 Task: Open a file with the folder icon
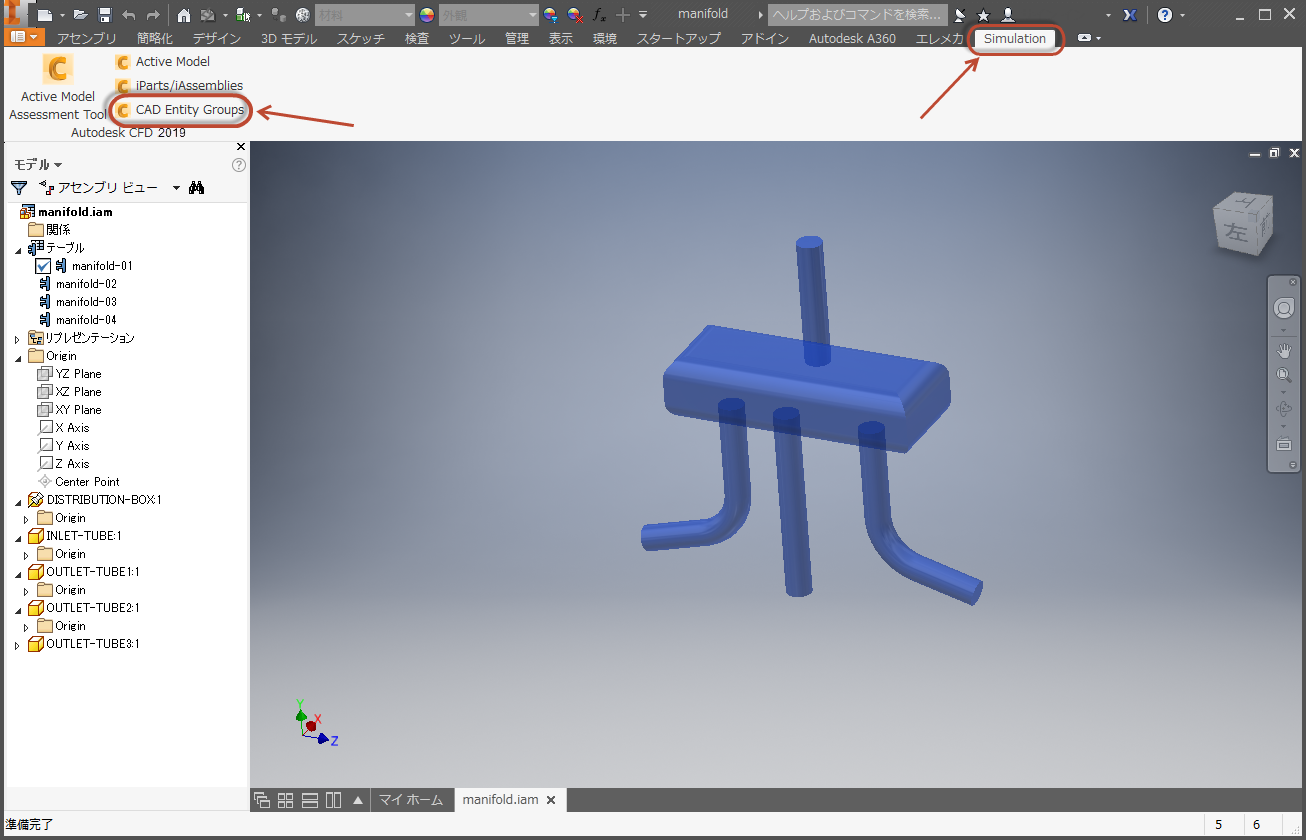(x=81, y=15)
